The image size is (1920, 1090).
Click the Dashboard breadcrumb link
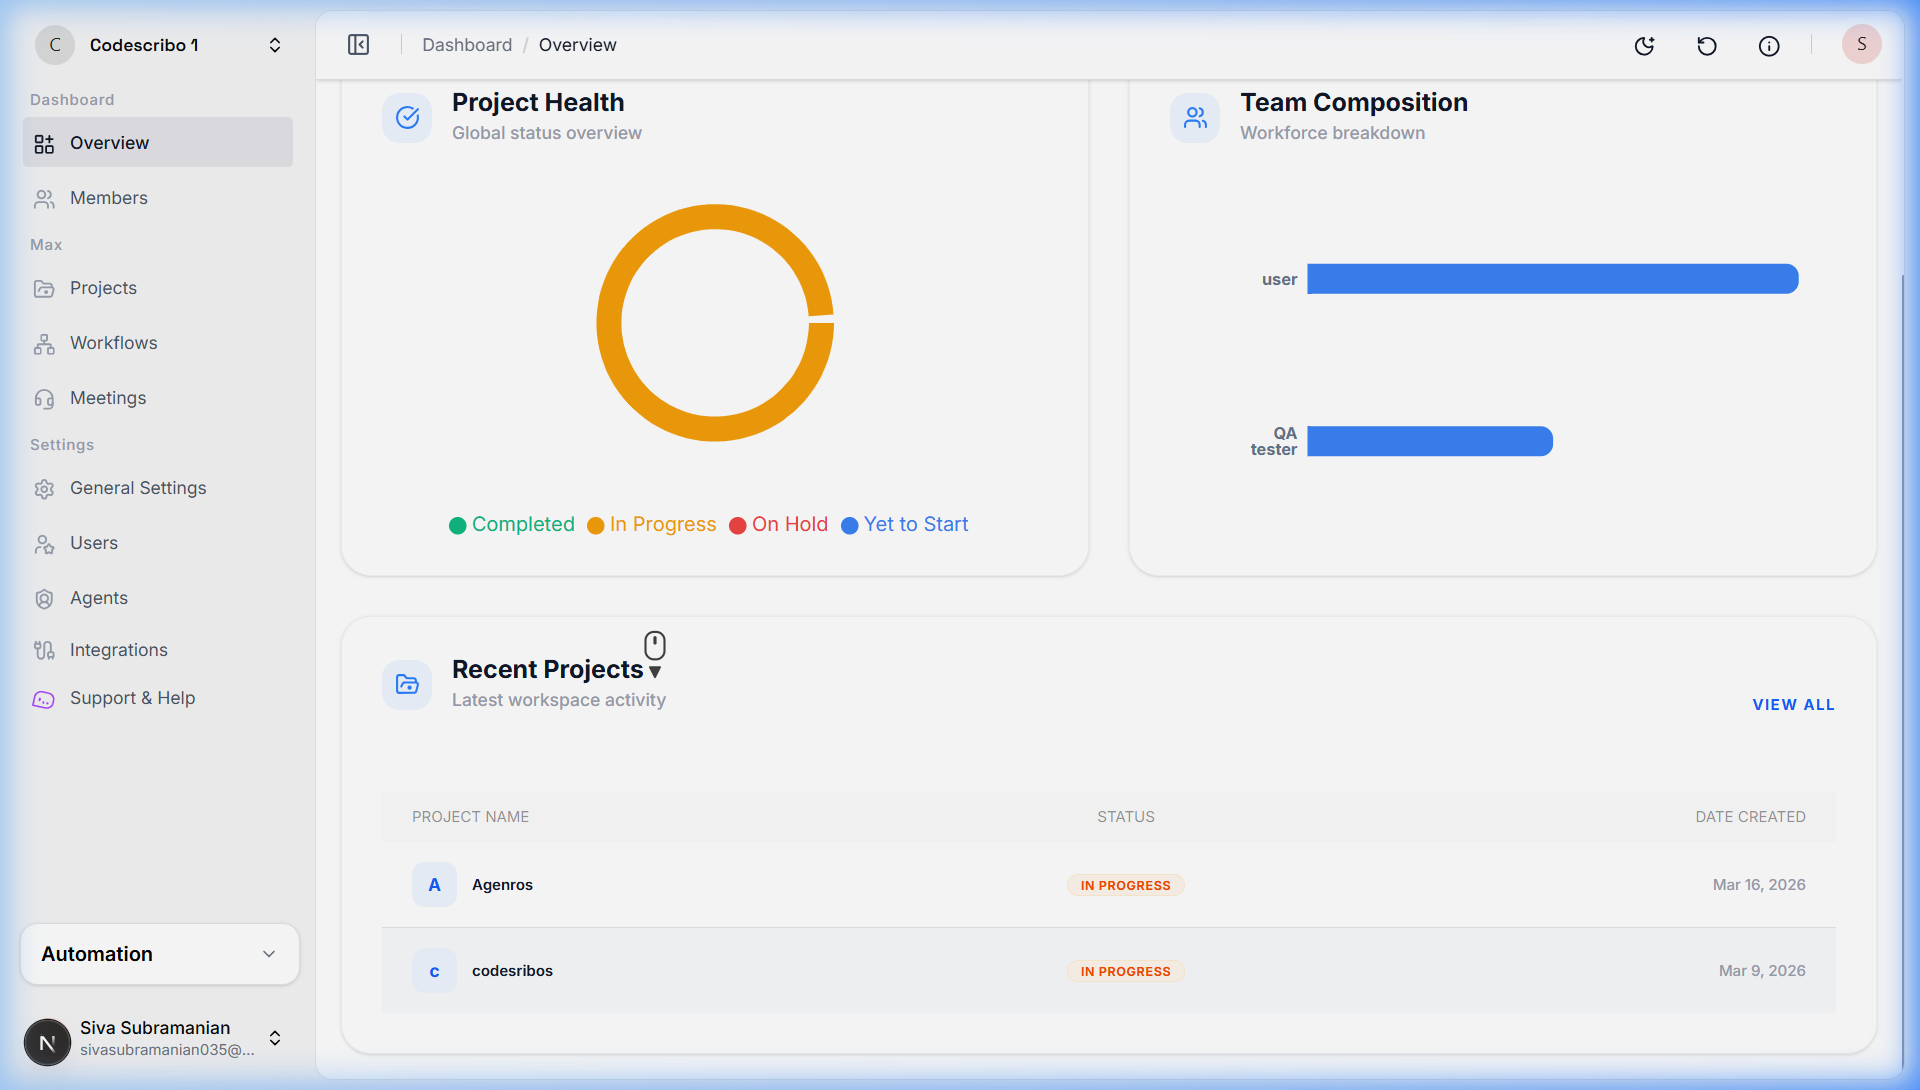(466, 45)
